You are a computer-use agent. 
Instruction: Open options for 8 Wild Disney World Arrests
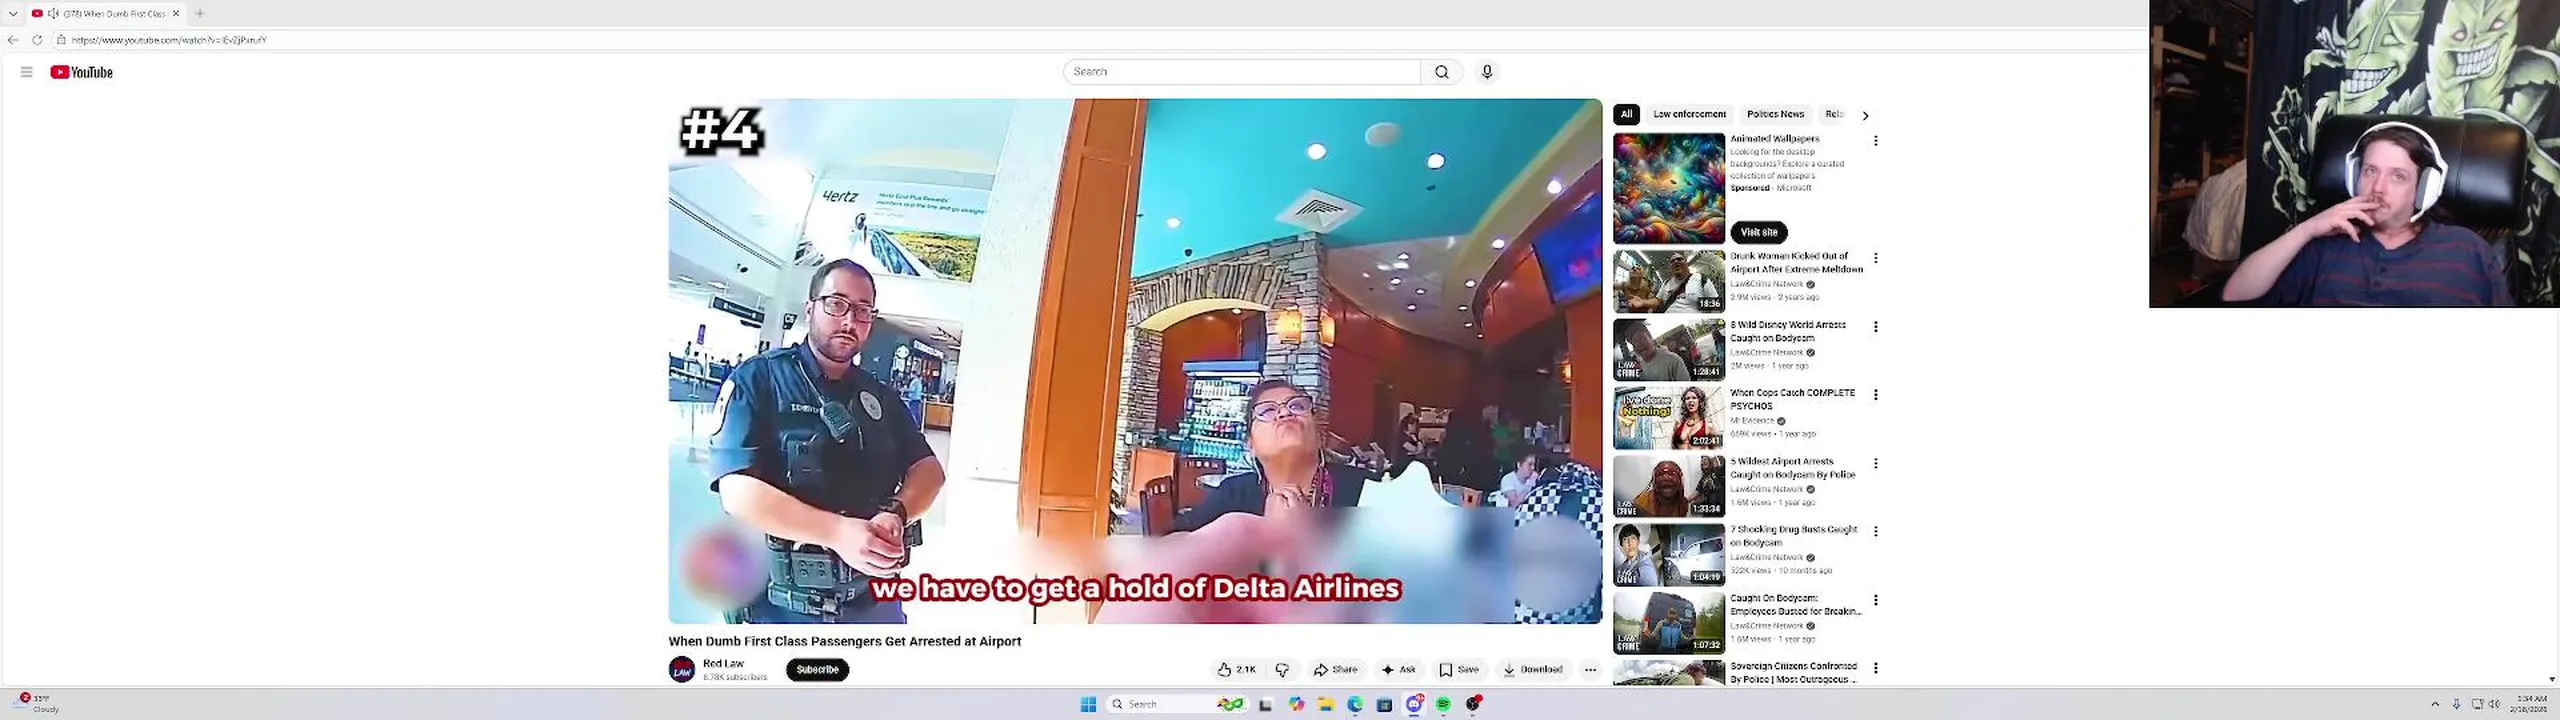pos(1875,327)
